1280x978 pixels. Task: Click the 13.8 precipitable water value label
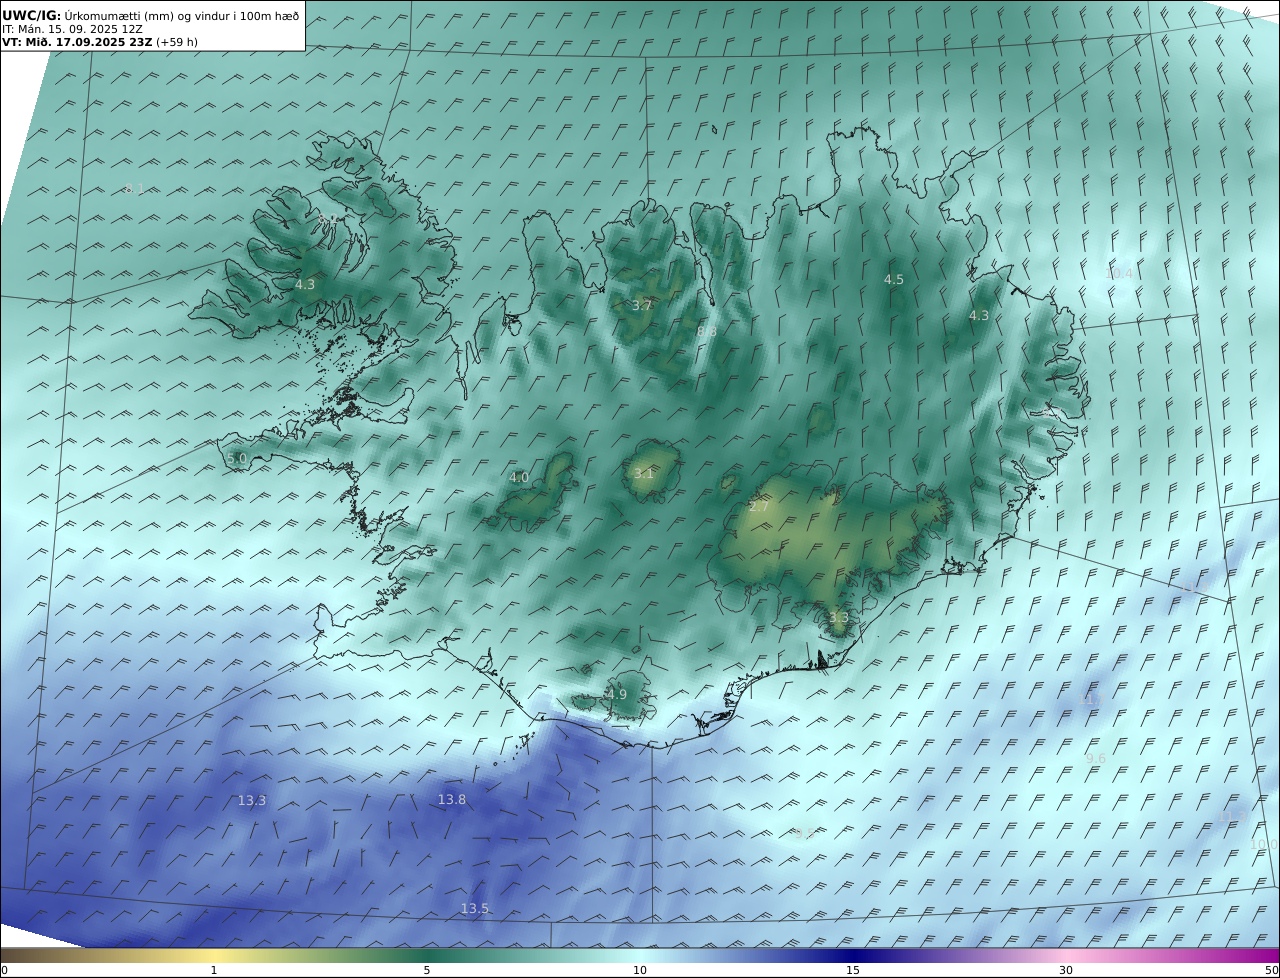452,800
